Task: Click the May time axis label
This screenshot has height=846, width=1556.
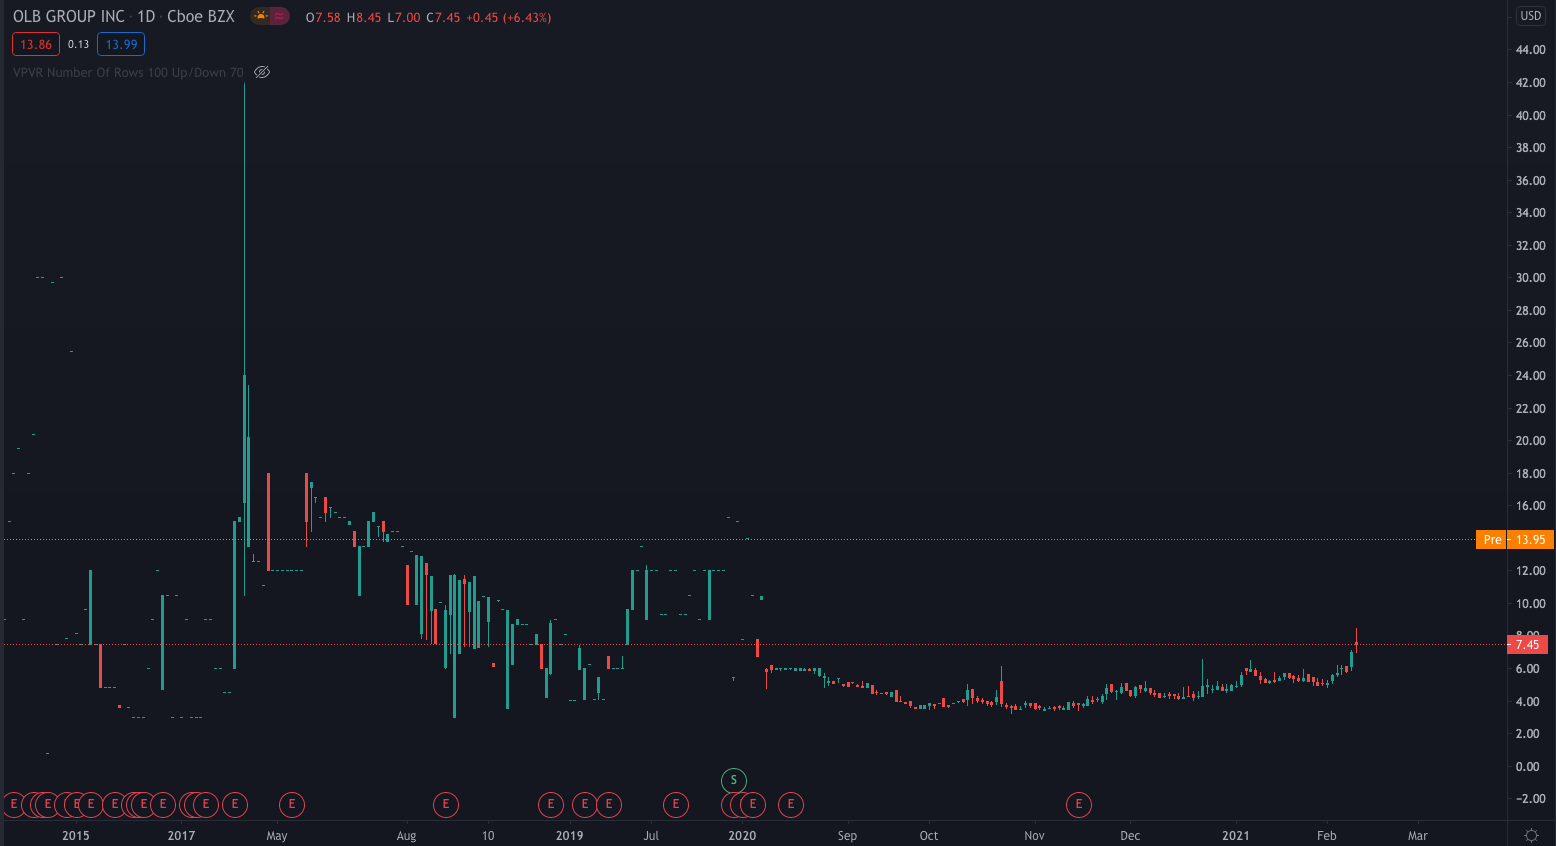Action: click(x=277, y=836)
